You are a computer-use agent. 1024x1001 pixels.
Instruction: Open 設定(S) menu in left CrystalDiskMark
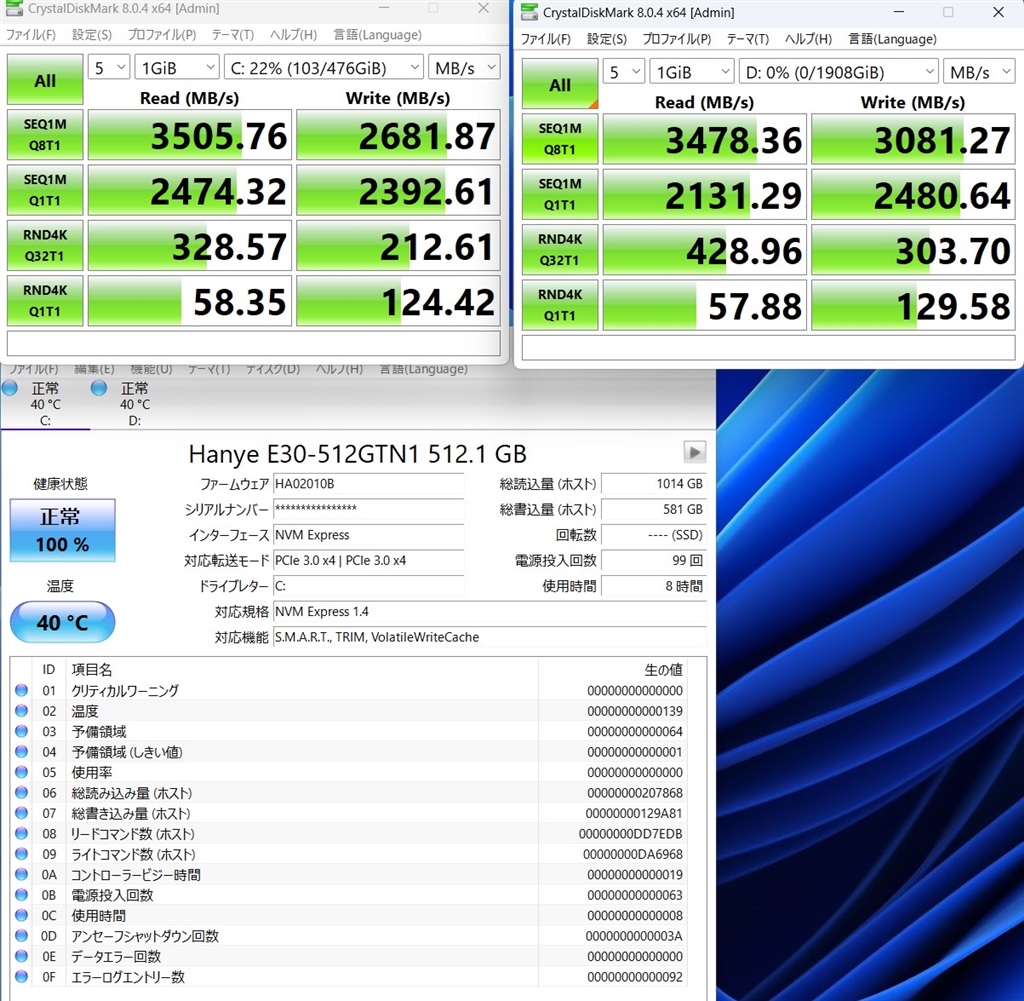tap(91, 35)
